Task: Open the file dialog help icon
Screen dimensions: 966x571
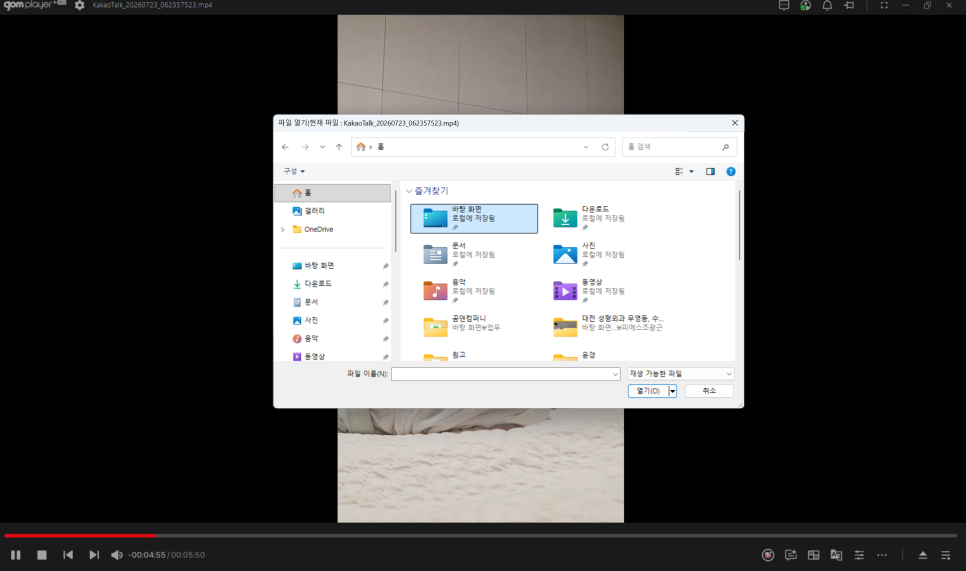Action: click(731, 171)
